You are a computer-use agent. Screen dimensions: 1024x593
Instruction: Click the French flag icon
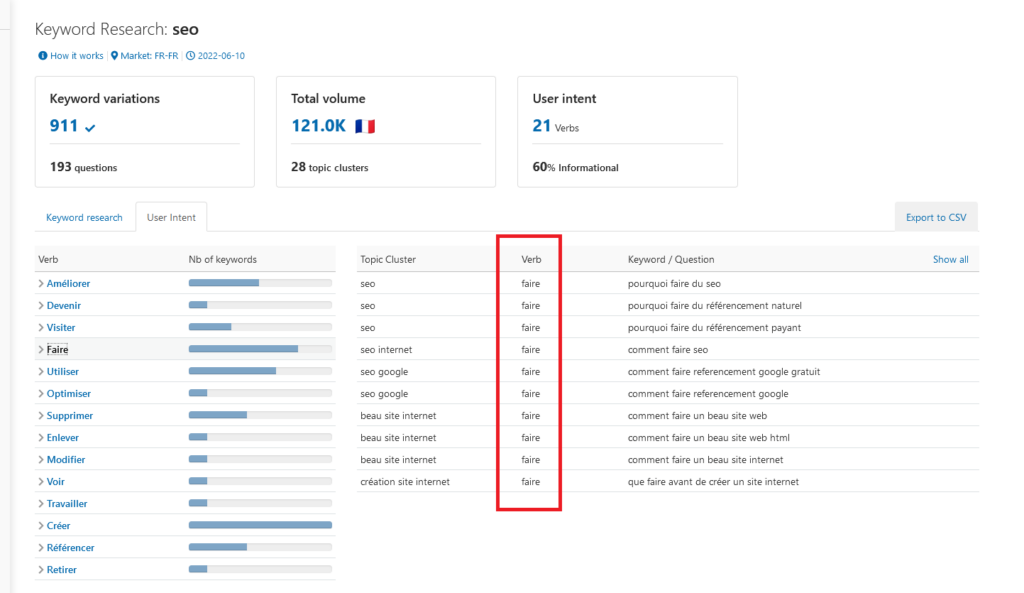(x=365, y=126)
